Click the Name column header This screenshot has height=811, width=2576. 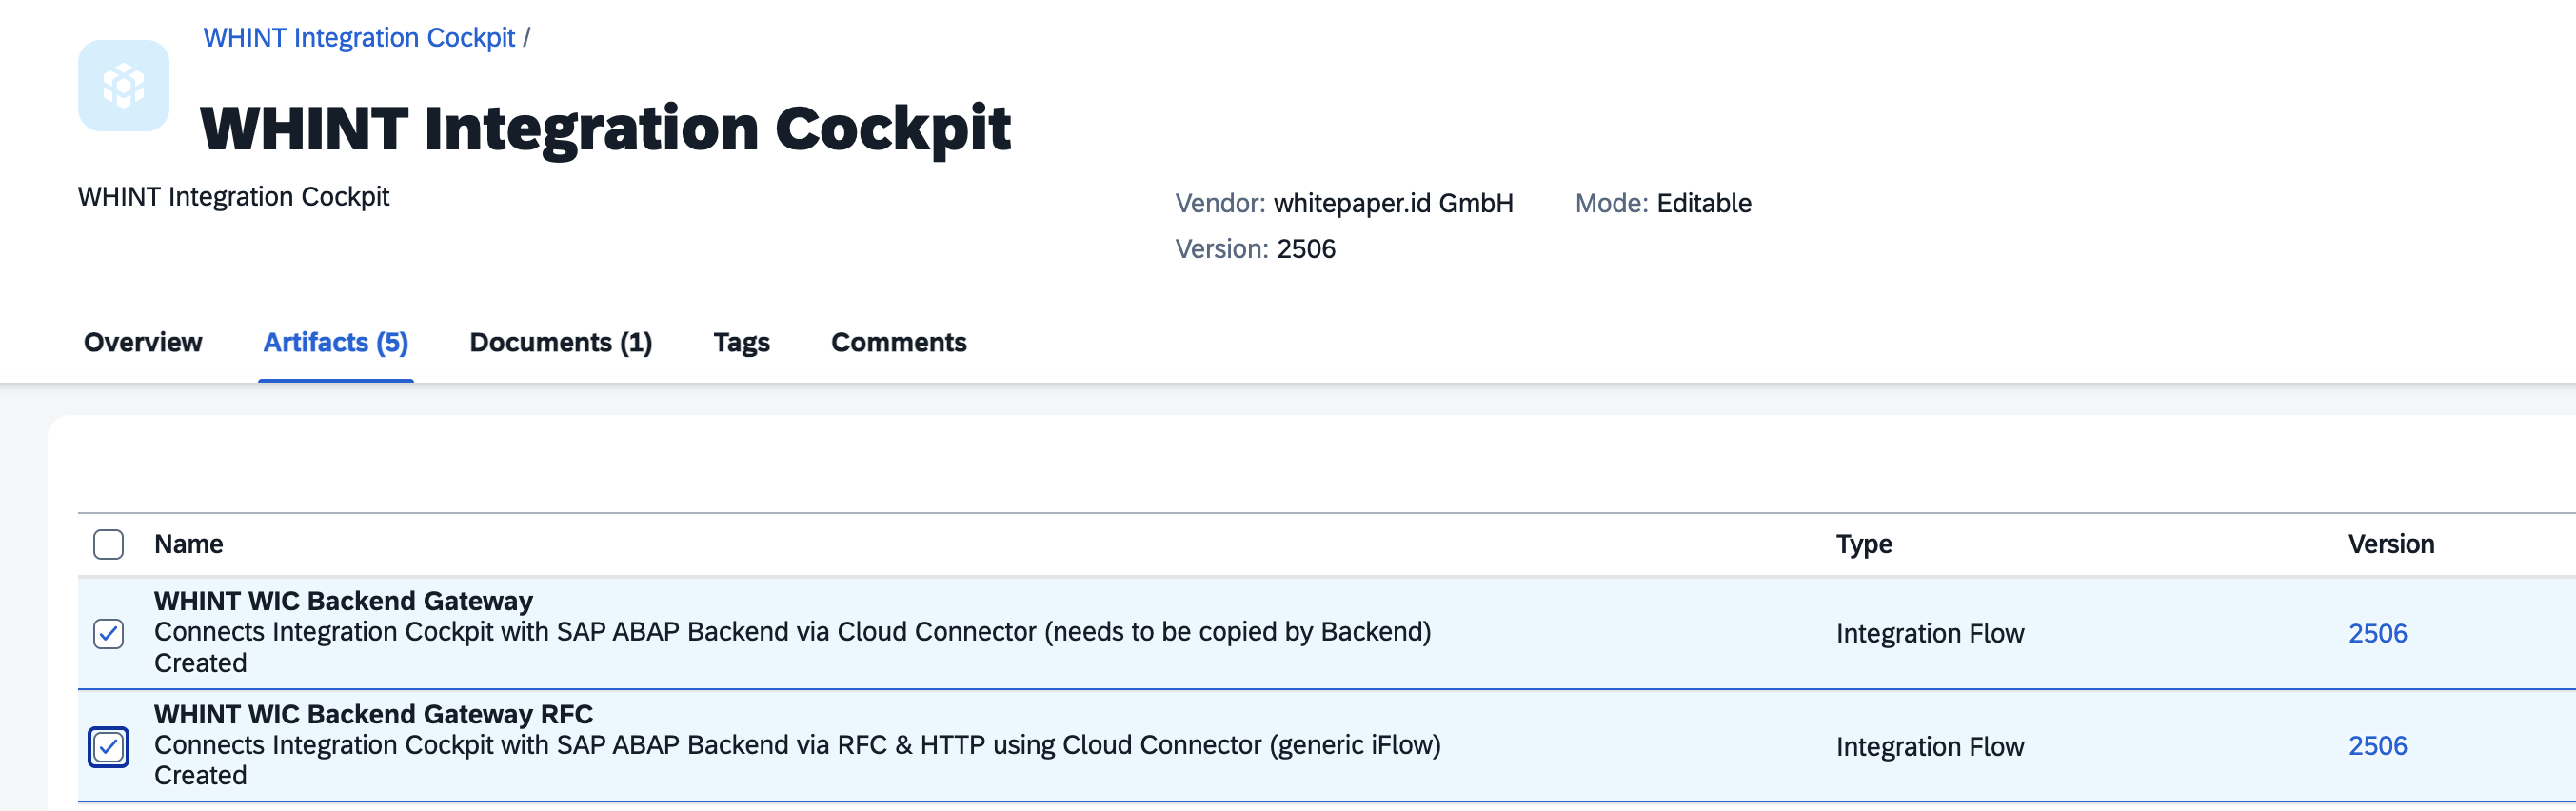point(188,544)
